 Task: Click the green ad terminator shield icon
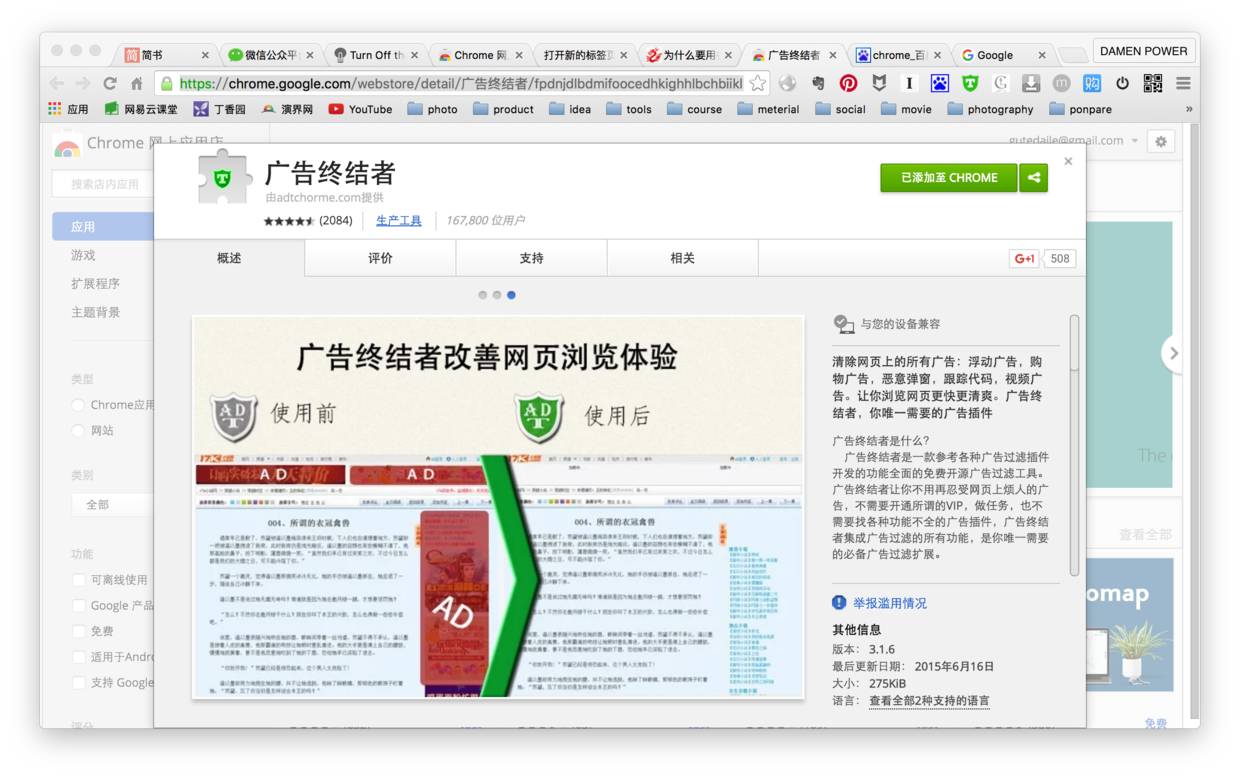[x=970, y=84]
